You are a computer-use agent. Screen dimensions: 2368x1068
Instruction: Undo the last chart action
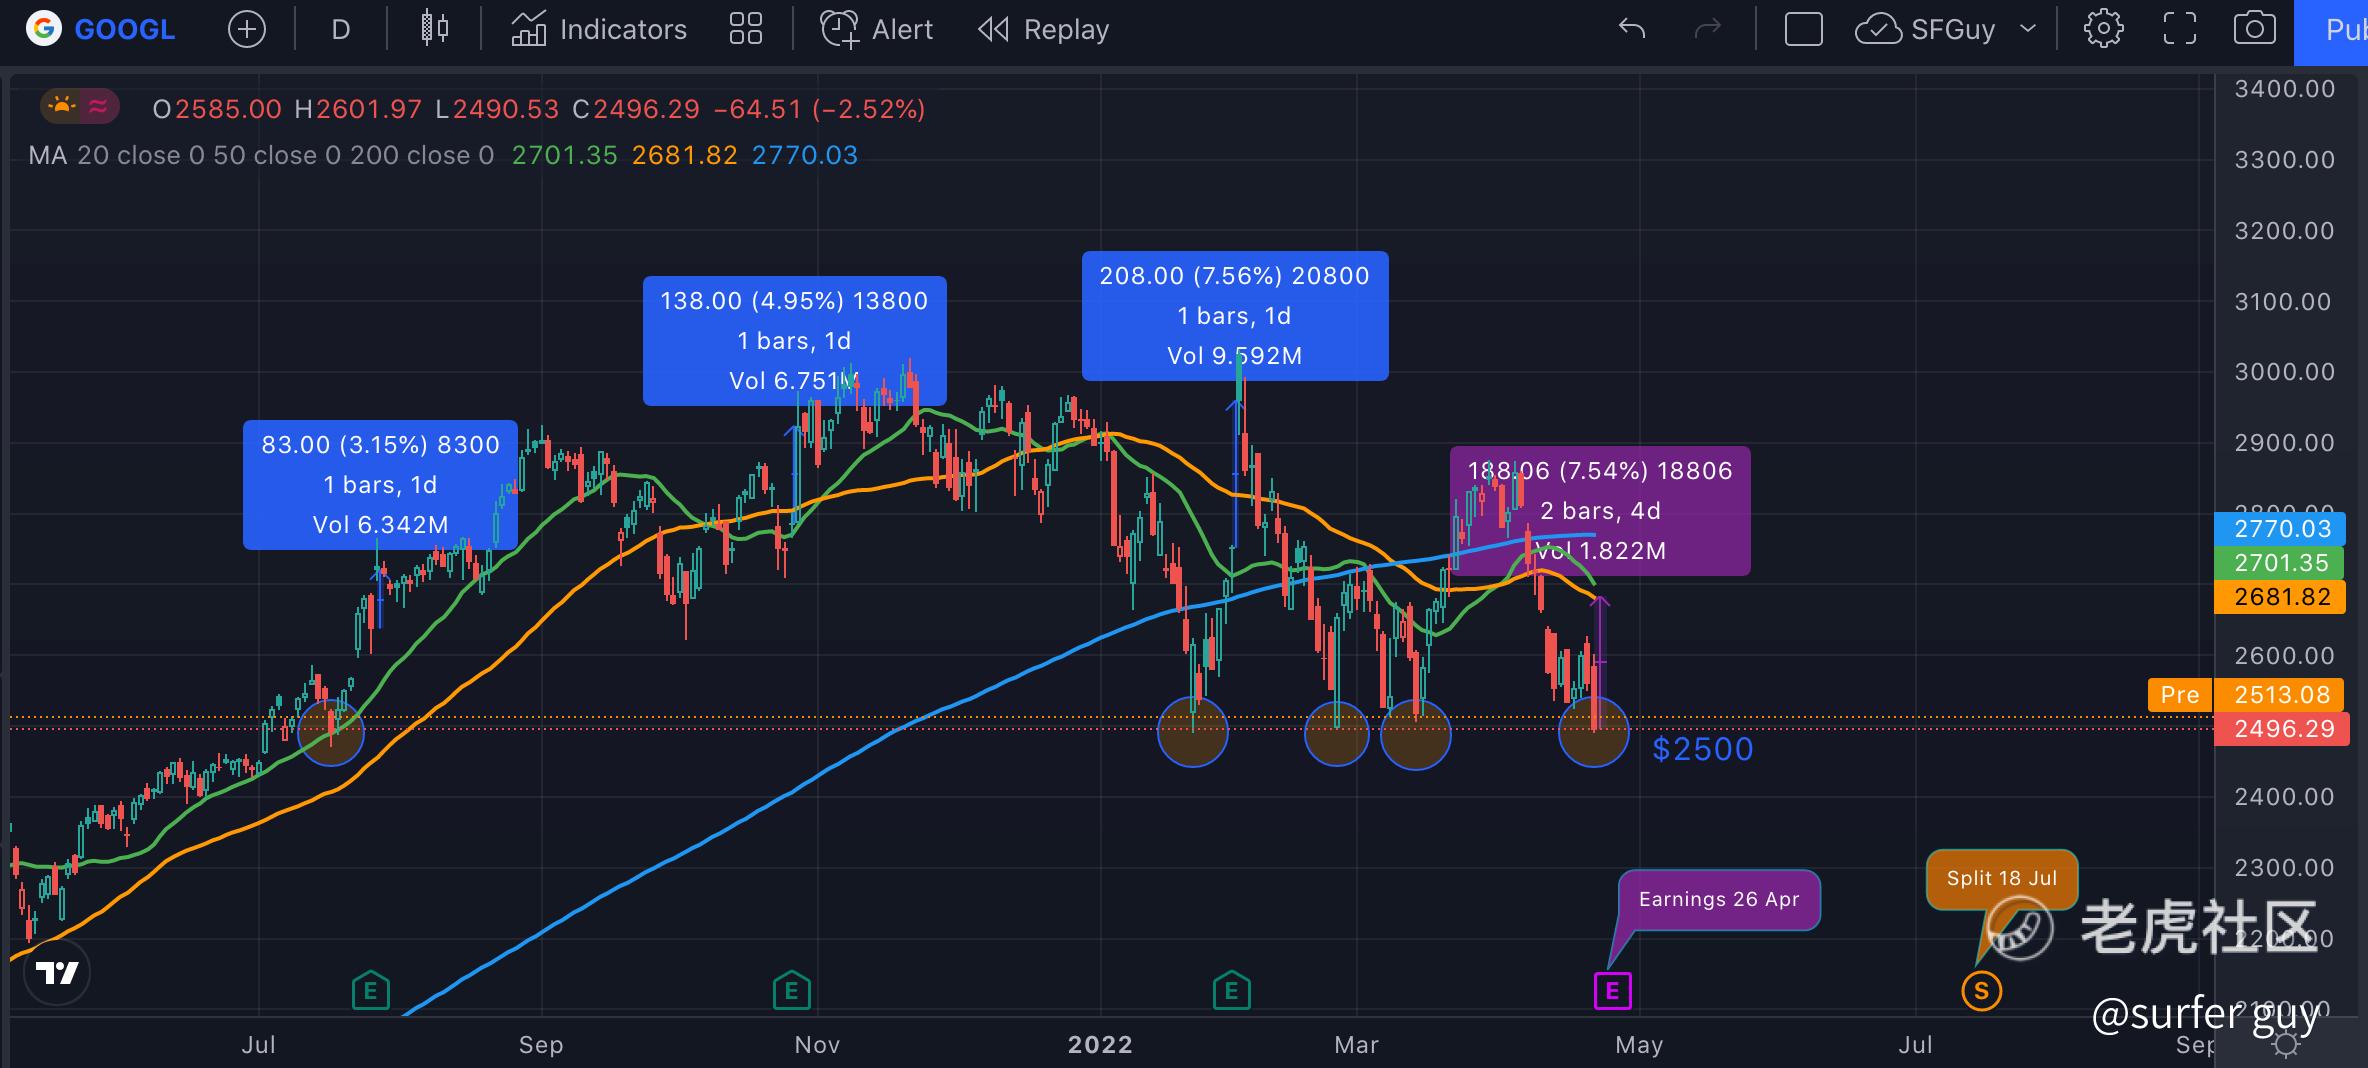click(x=1632, y=29)
